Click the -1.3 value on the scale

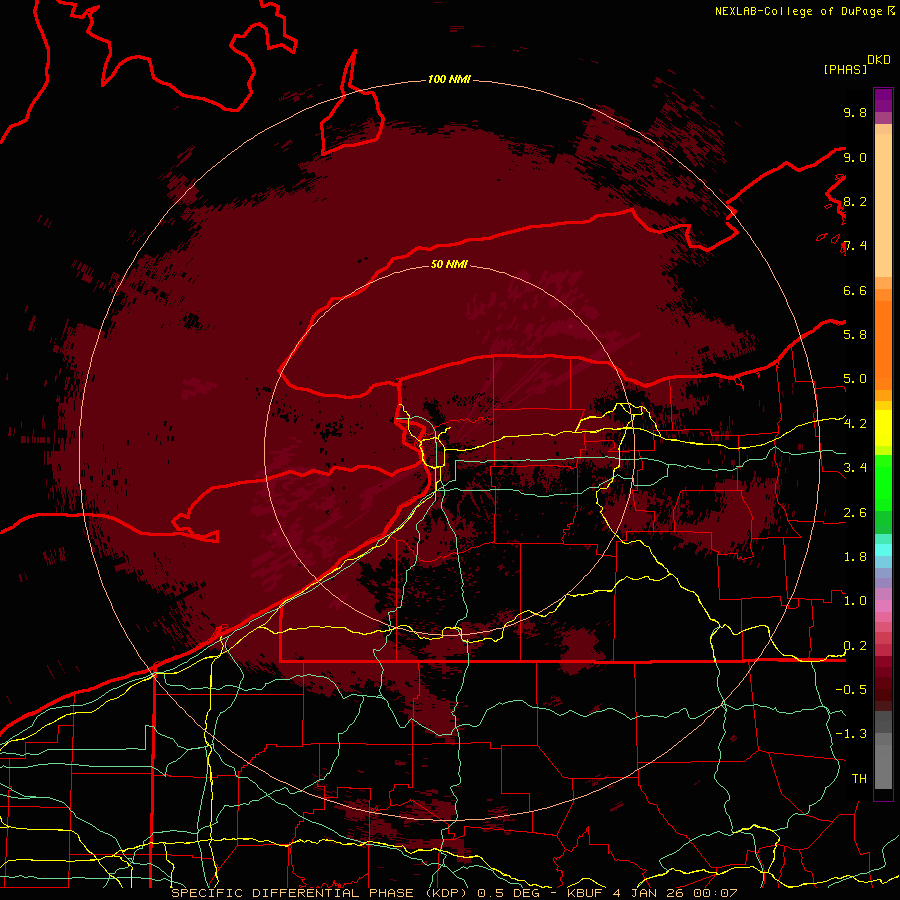pyautogui.click(x=851, y=734)
